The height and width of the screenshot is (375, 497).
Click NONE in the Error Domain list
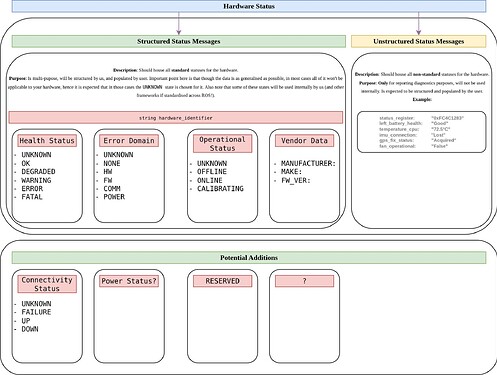112,163
